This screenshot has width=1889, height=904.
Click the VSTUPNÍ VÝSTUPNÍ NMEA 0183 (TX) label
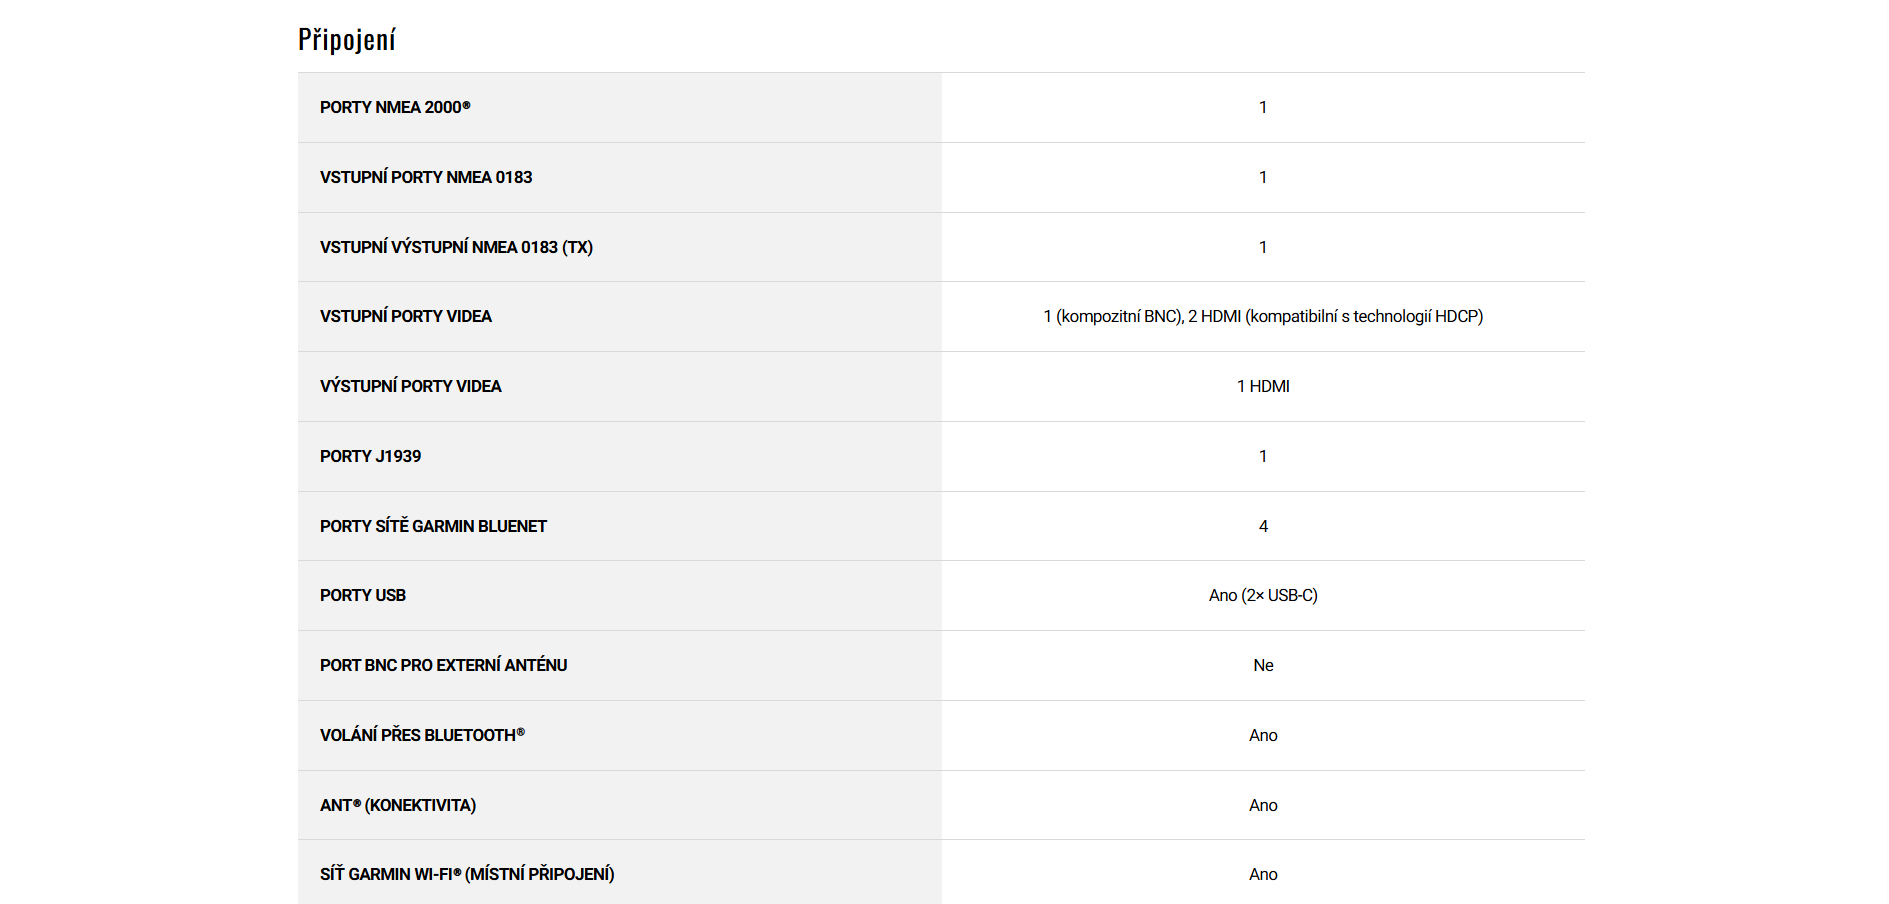456,247
